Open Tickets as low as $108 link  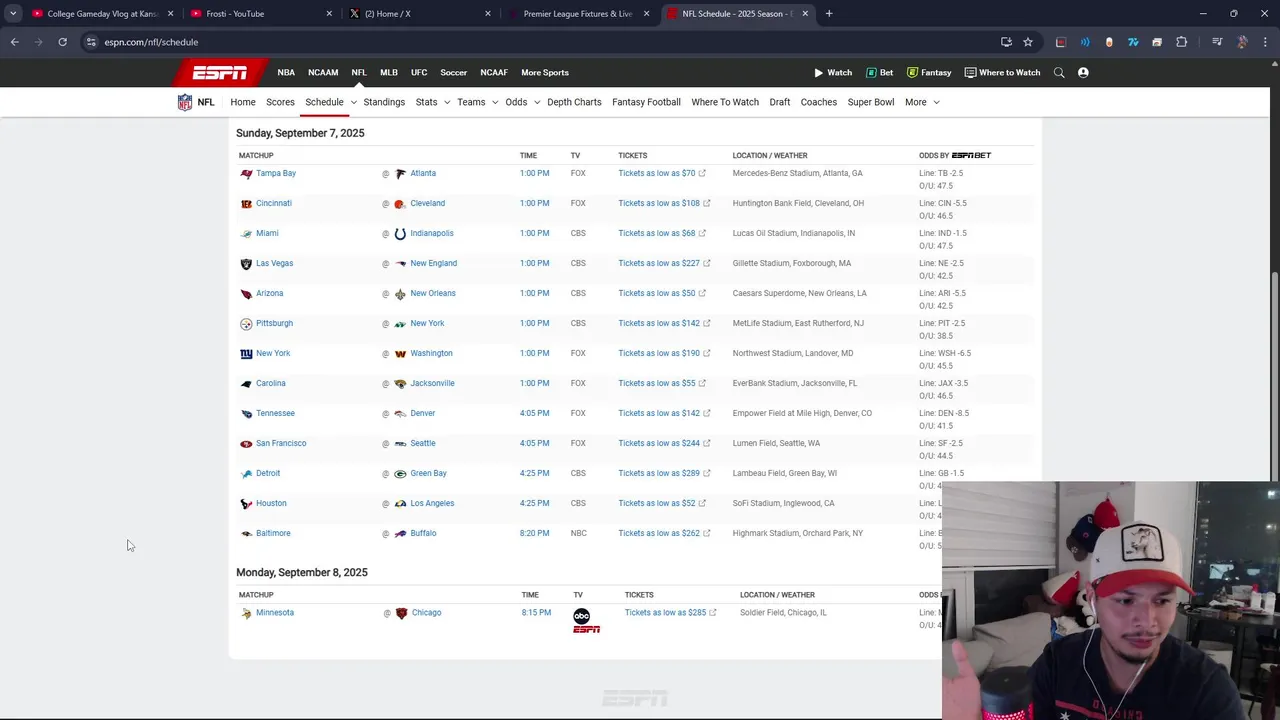click(x=659, y=203)
